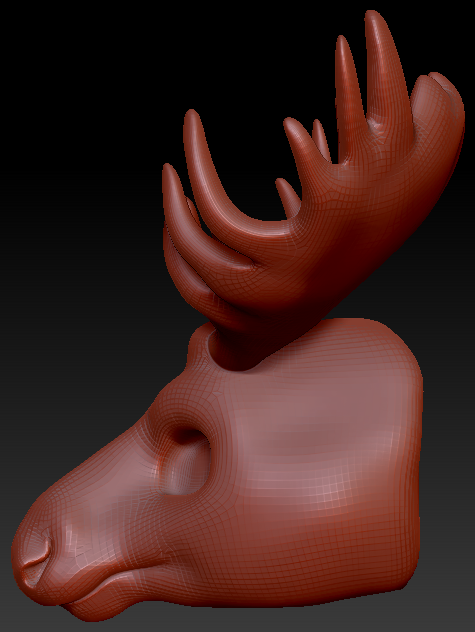The height and width of the screenshot is (632, 475).
Task: Click the leftmost curved antler tine tip
Action: (169, 173)
